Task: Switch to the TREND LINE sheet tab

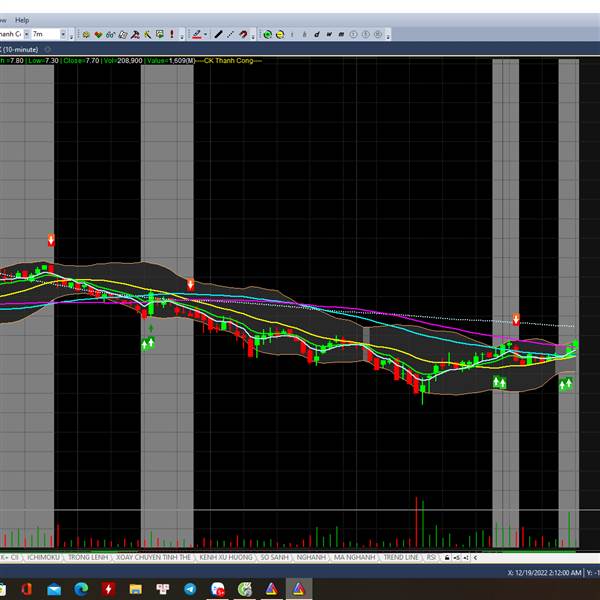Action: tap(401, 557)
